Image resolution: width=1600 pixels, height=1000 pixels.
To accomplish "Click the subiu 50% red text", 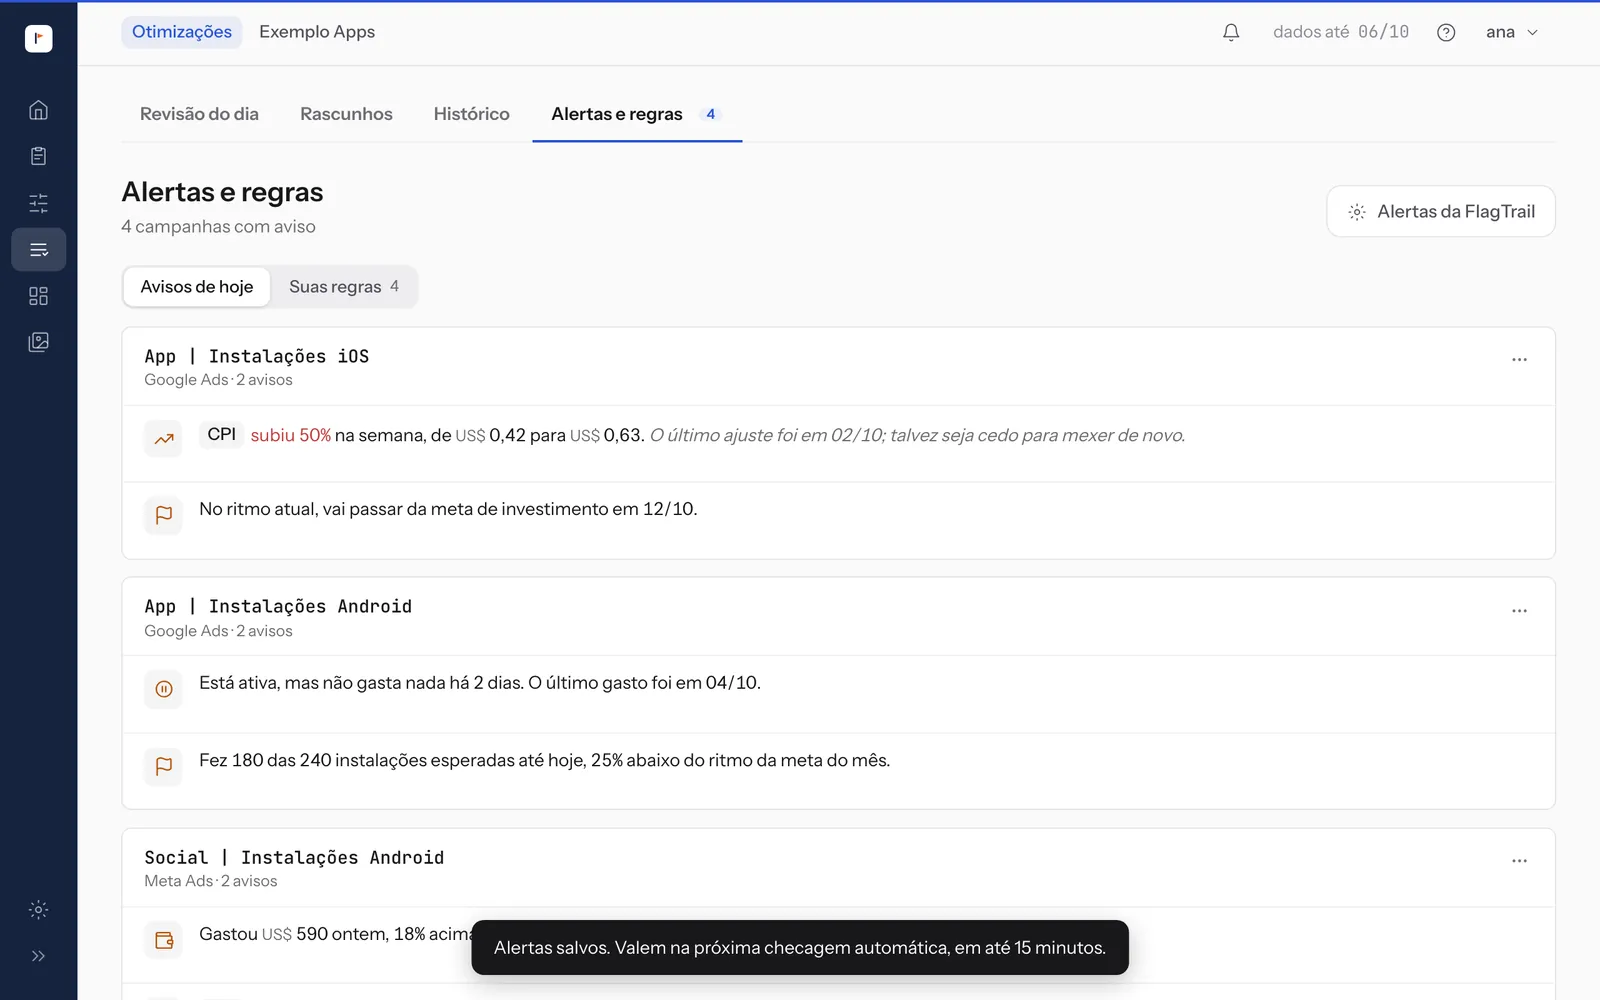I will (291, 435).
